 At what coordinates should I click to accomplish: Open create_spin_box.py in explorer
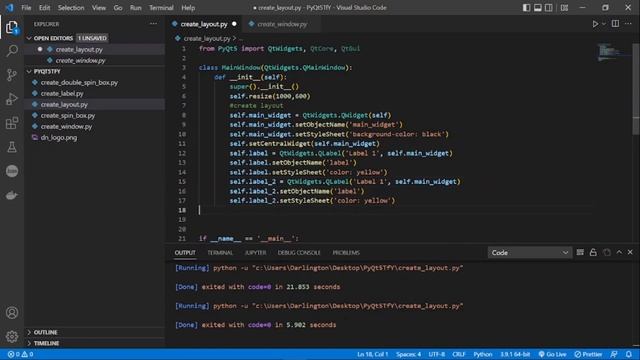(x=68, y=116)
